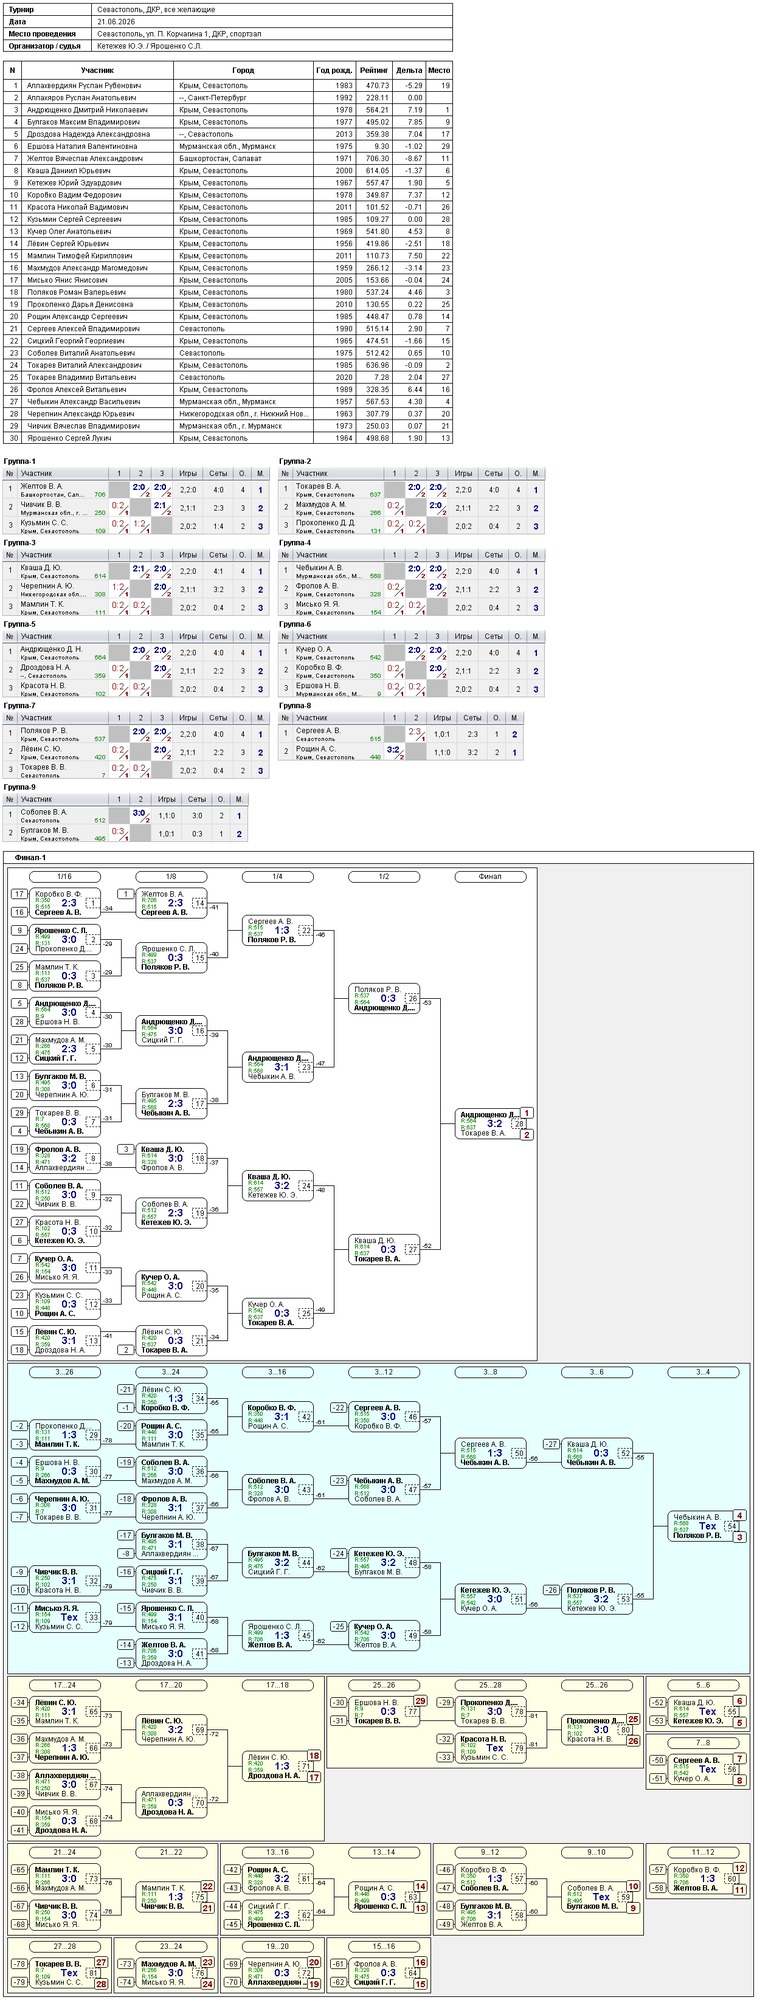
Task: Select participant "Дроздова Надежда Александровна"
Action: click(x=88, y=134)
